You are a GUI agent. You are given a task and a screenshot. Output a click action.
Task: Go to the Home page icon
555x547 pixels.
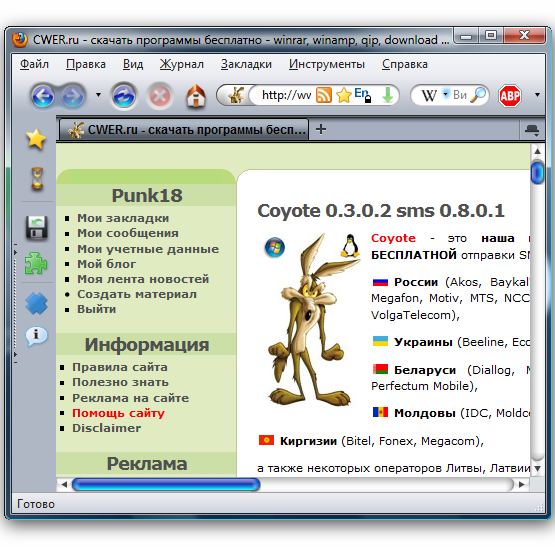point(196,96)
